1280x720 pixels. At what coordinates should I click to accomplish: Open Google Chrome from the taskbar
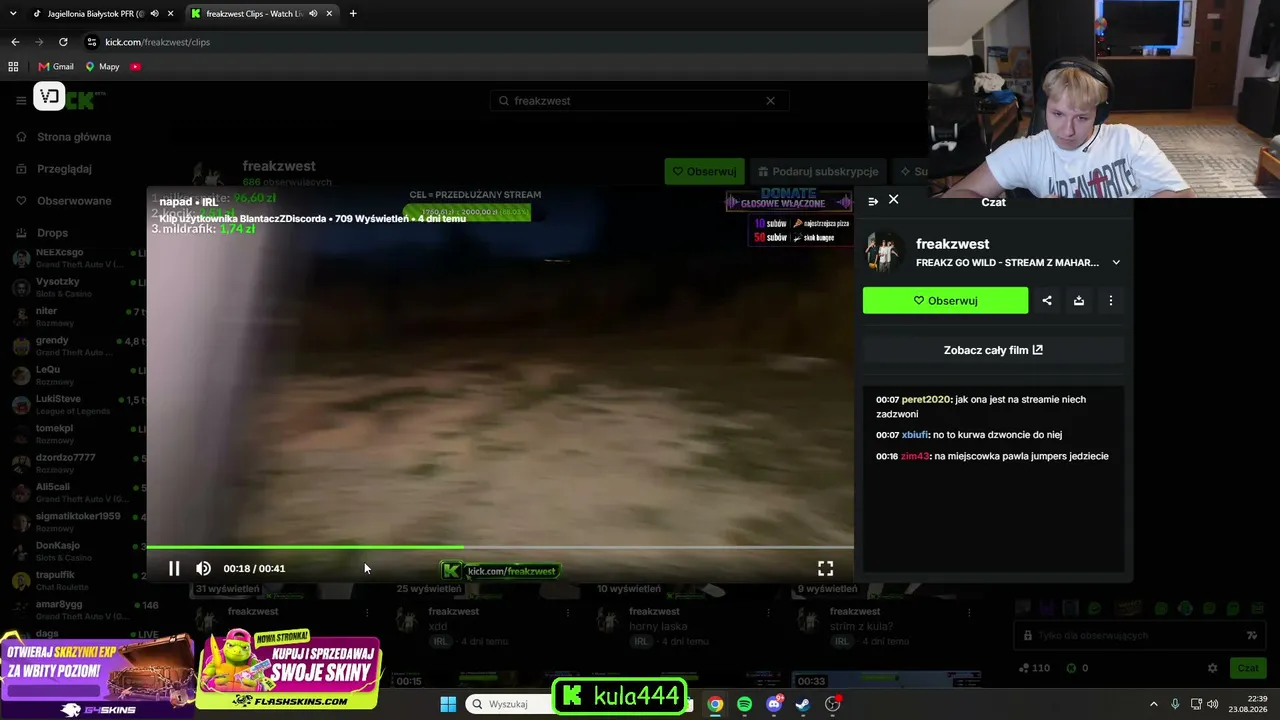[x=715, y=704]
